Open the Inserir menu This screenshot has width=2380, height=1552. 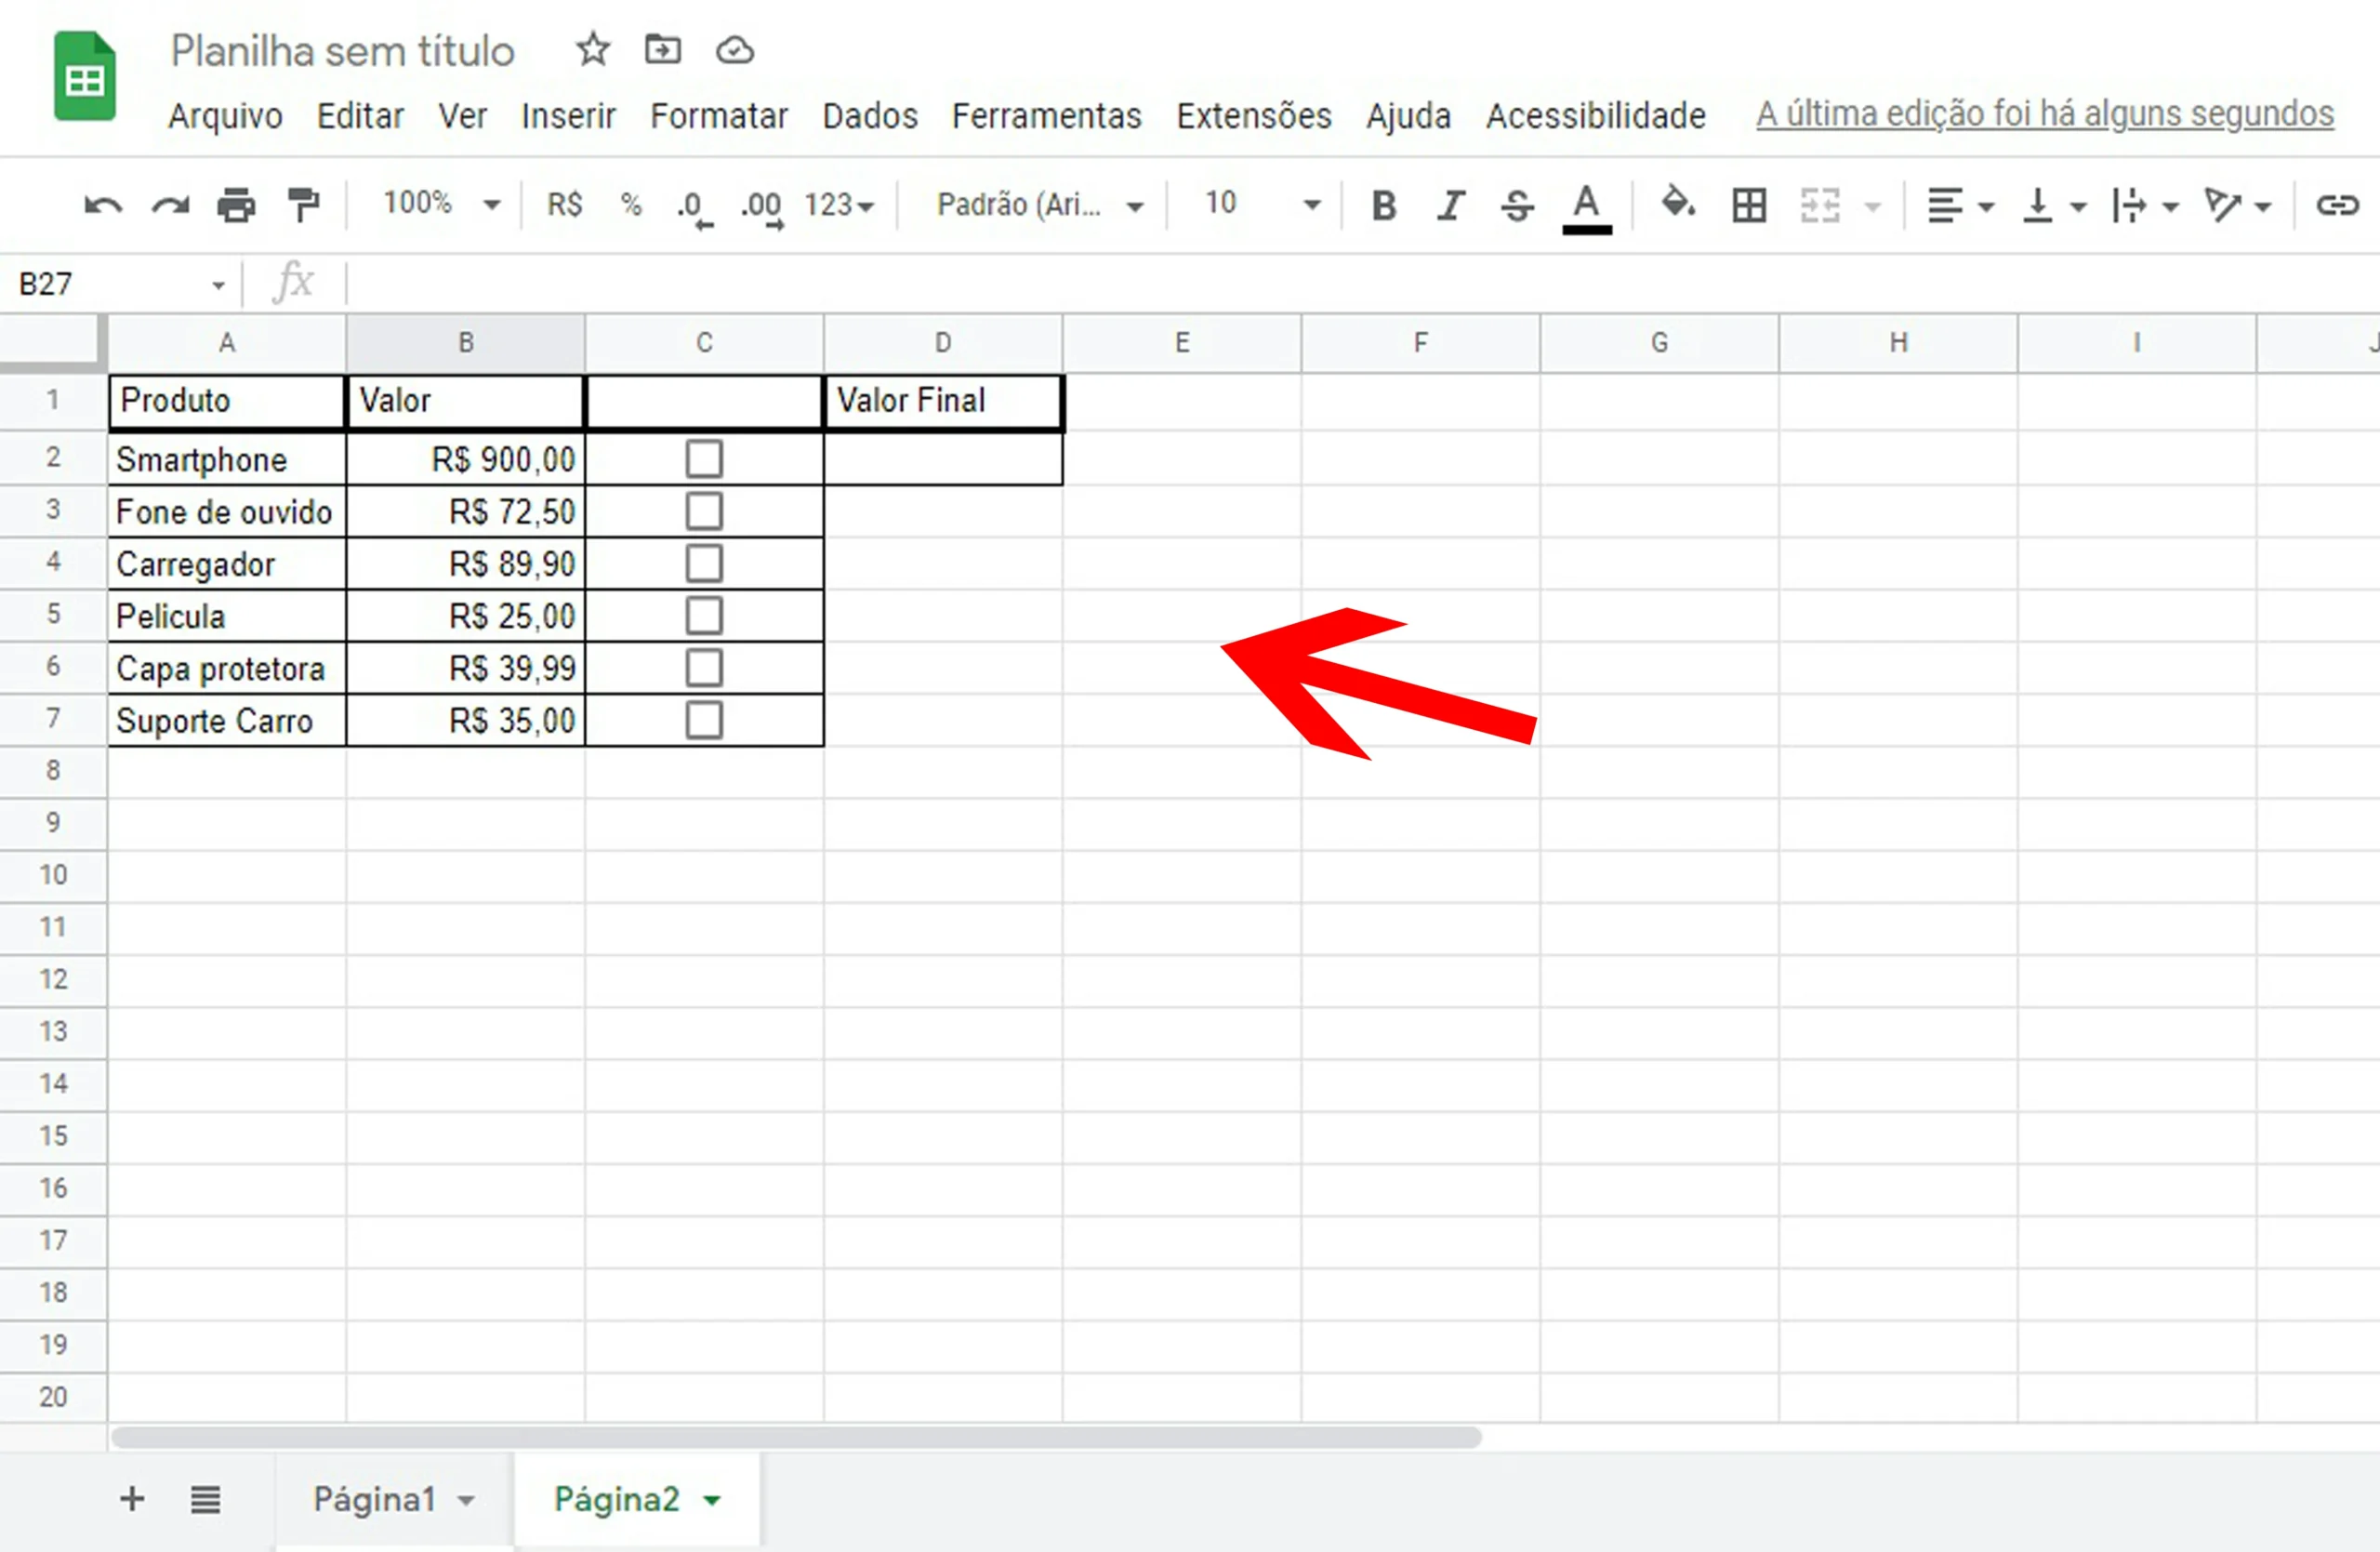[568, 116]
